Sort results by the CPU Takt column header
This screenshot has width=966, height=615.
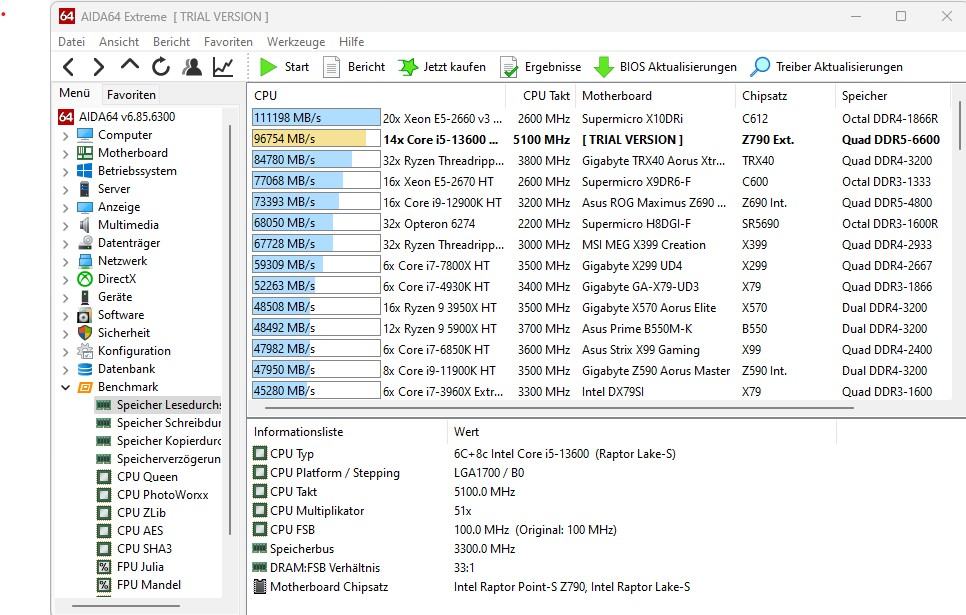click(x=540, y=96)
